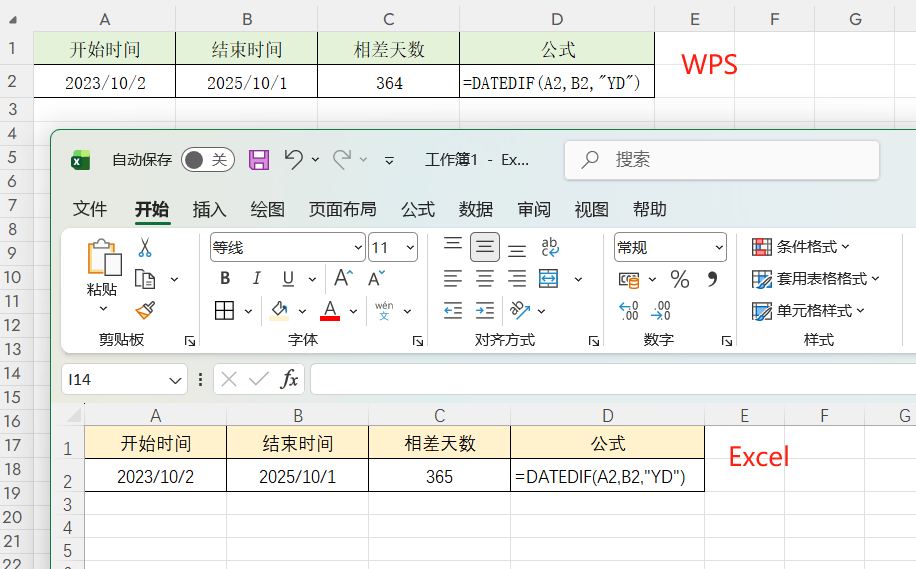Align text right
Image resolution: width=916 pixels, height=569 pixels.
[517, 279]
